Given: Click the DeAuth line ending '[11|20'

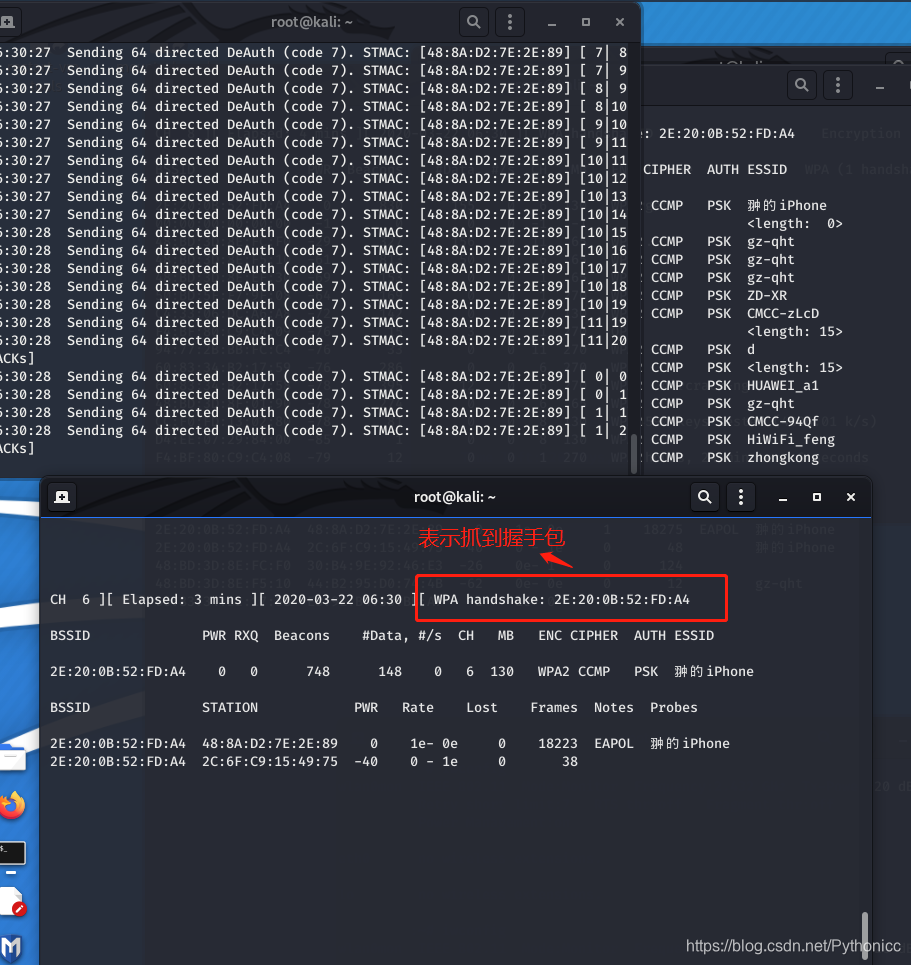Looking at the screenshot, I should point(314,340).
